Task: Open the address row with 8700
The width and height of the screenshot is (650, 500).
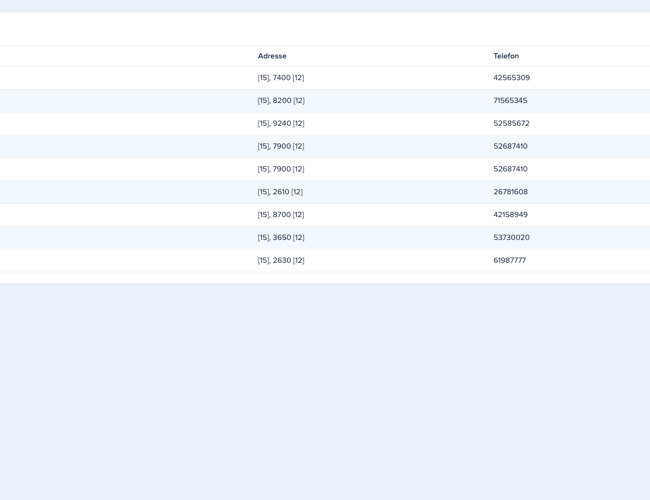Action: coord(281,215)
